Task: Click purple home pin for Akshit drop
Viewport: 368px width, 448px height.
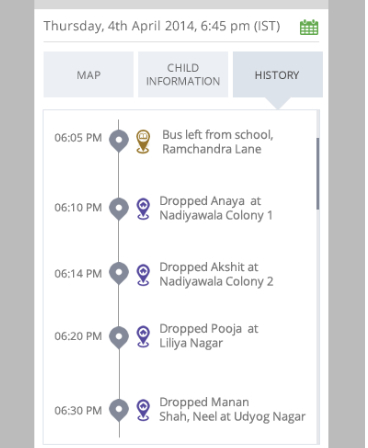Action: (143, 275)
